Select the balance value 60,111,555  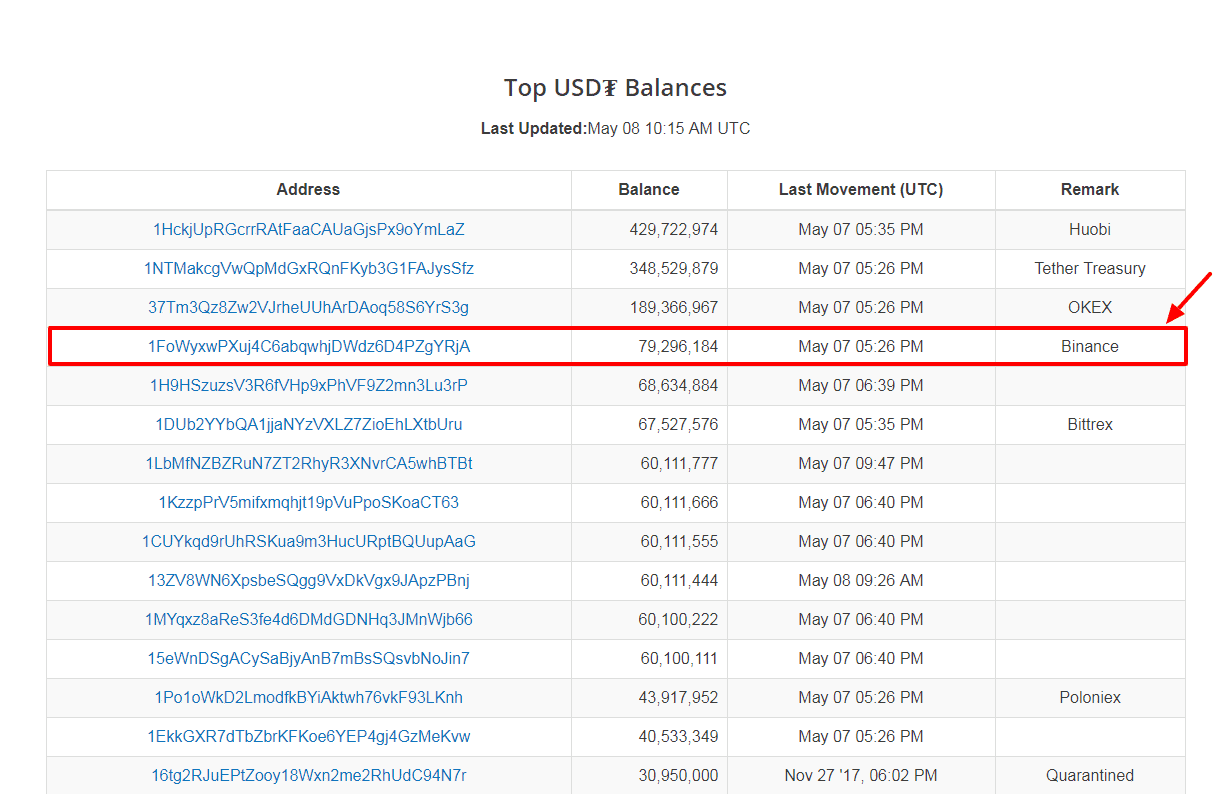pyautogui.click(x=679, y=542)
